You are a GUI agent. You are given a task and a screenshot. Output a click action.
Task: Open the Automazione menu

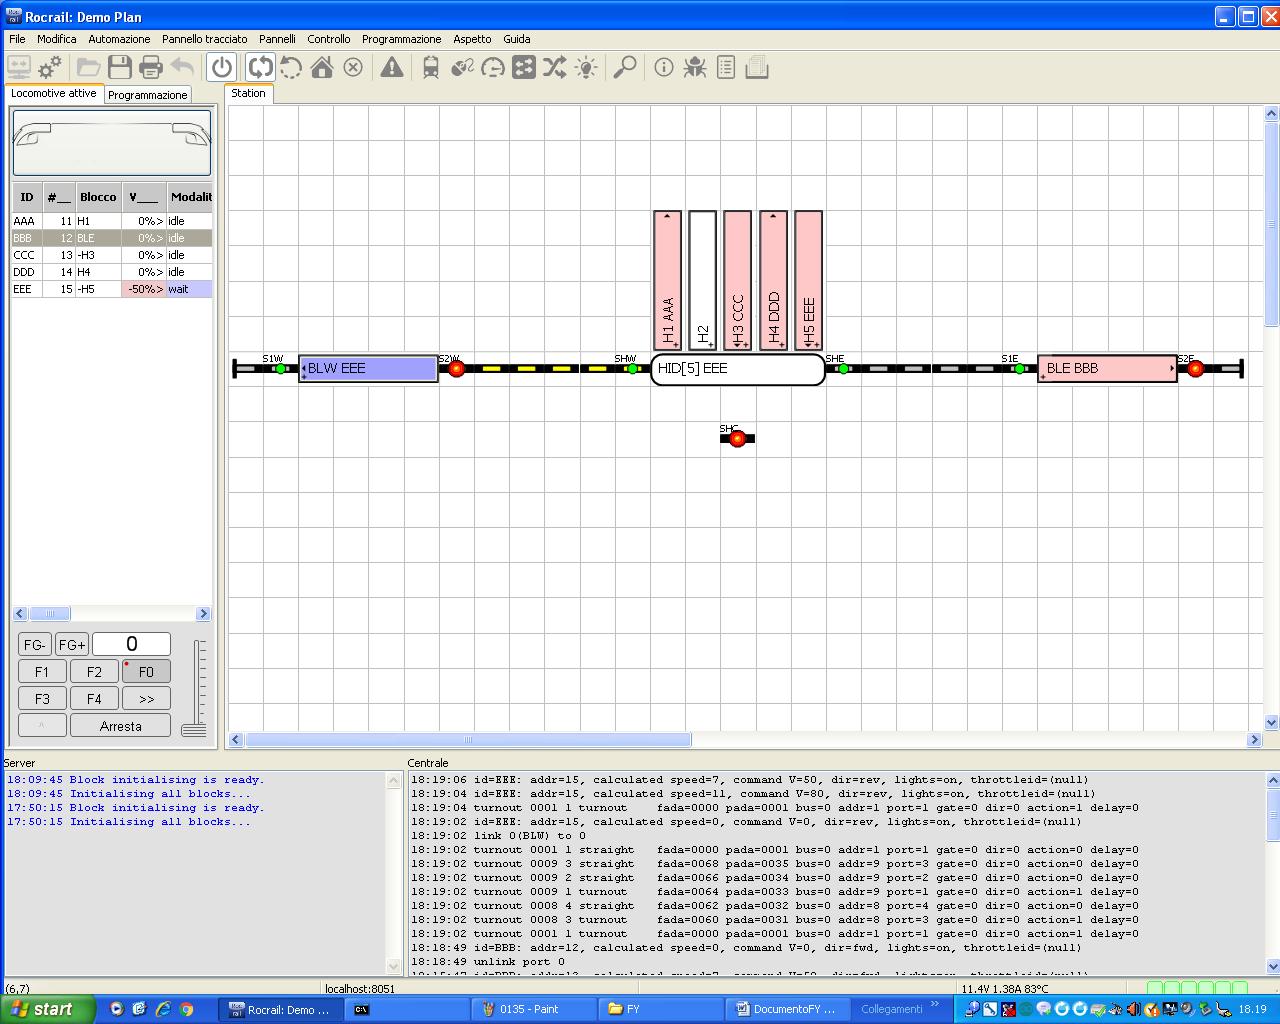[119, 39]
